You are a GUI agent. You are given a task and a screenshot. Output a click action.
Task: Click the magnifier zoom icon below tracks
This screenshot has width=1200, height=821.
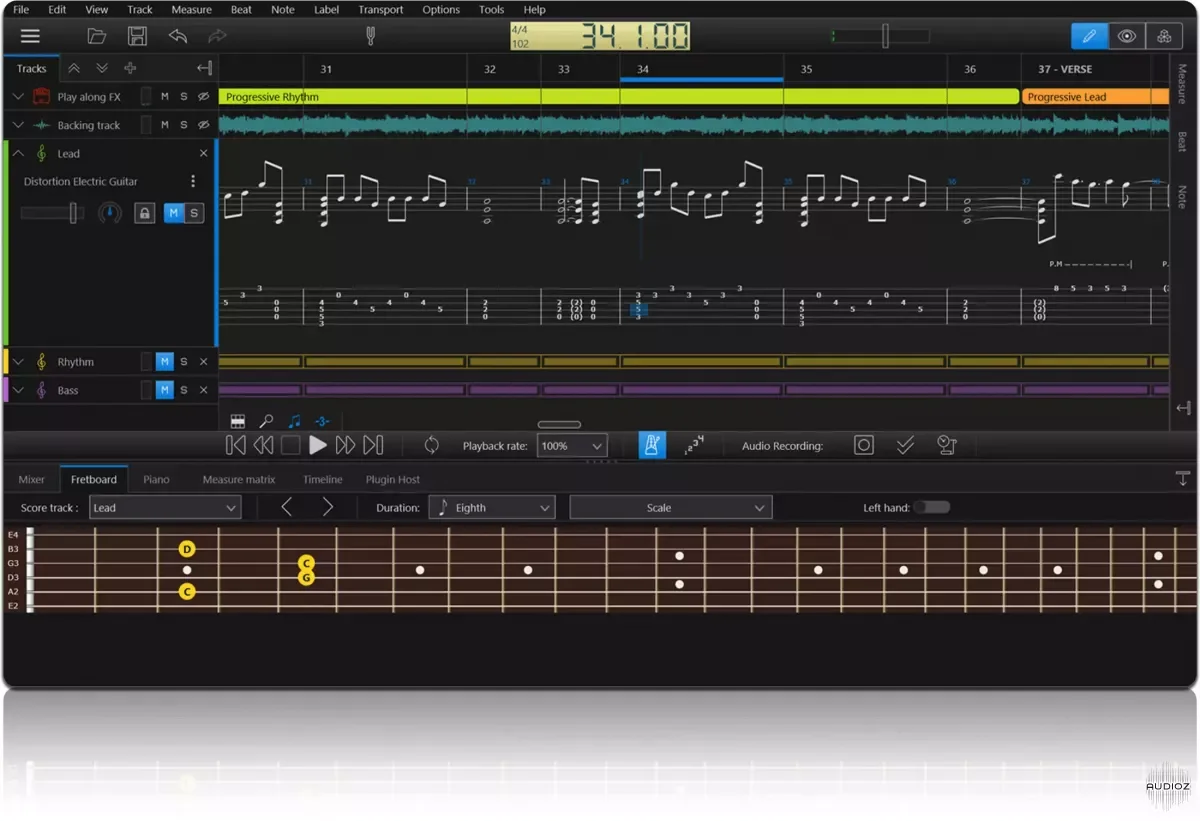[266, 421]
